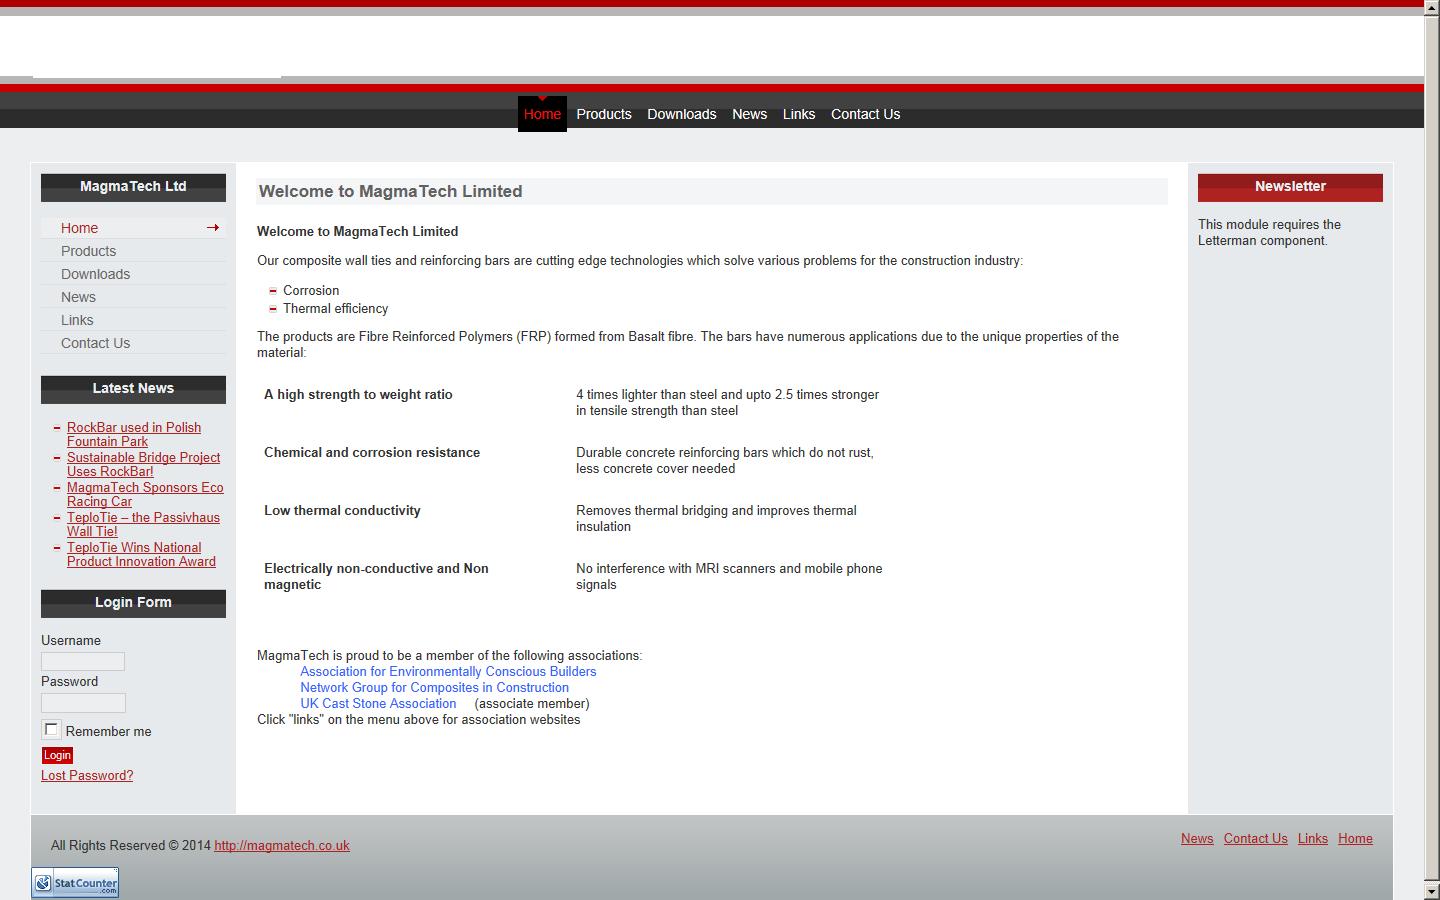The image size is (1440, 900).
Task: Tick the Remember me checkbox
Action: point(52,729)
